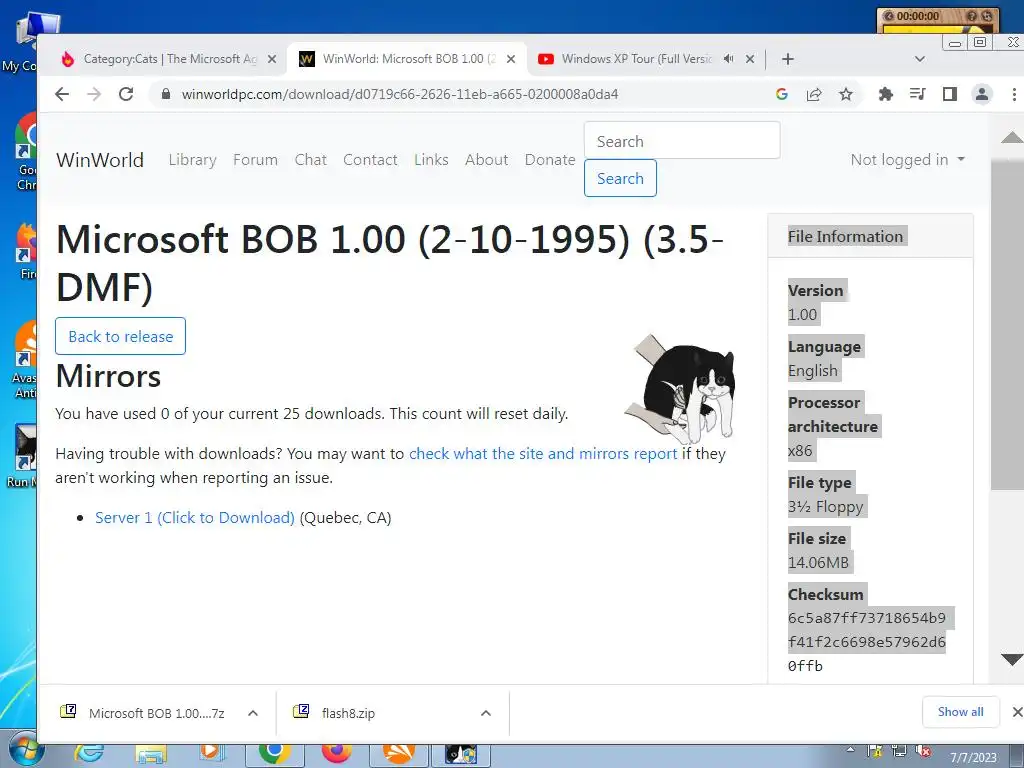
Task: Click the Action Center flag tray icon
Action: click(875, 752)
